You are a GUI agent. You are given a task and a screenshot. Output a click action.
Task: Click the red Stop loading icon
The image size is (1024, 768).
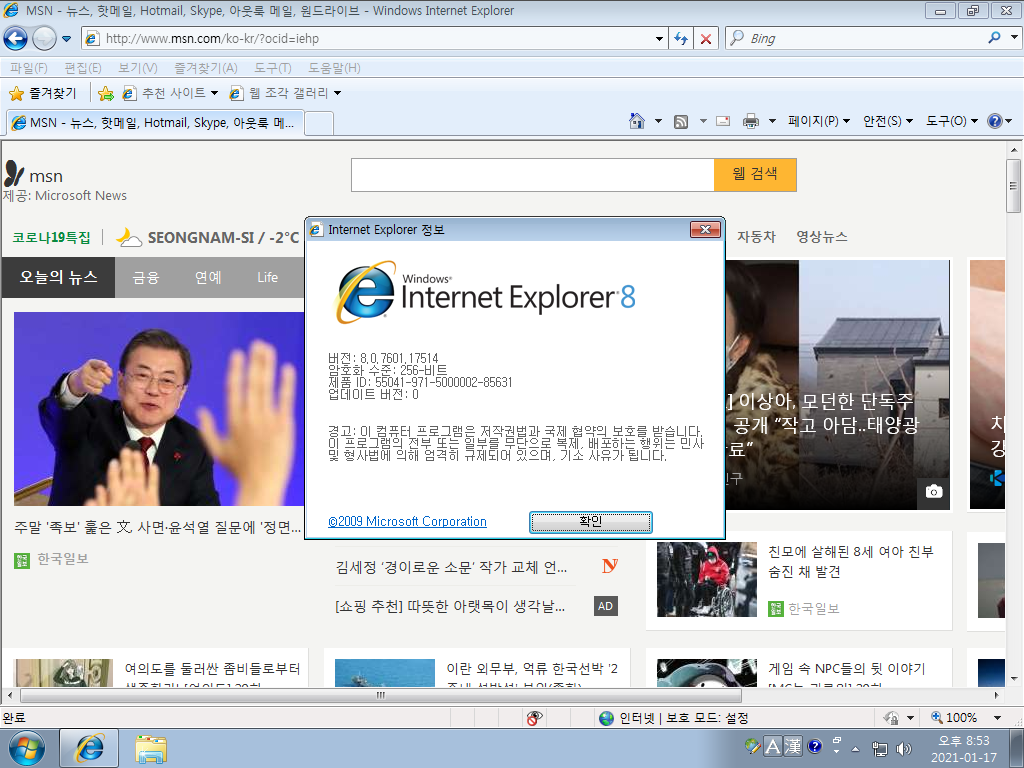[x=706, y=39]
